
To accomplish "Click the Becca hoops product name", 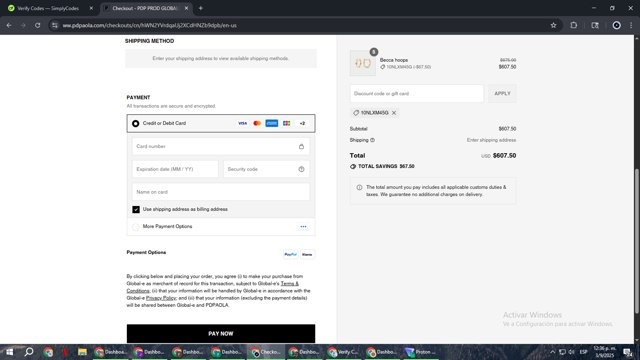I will coord(394,60).
